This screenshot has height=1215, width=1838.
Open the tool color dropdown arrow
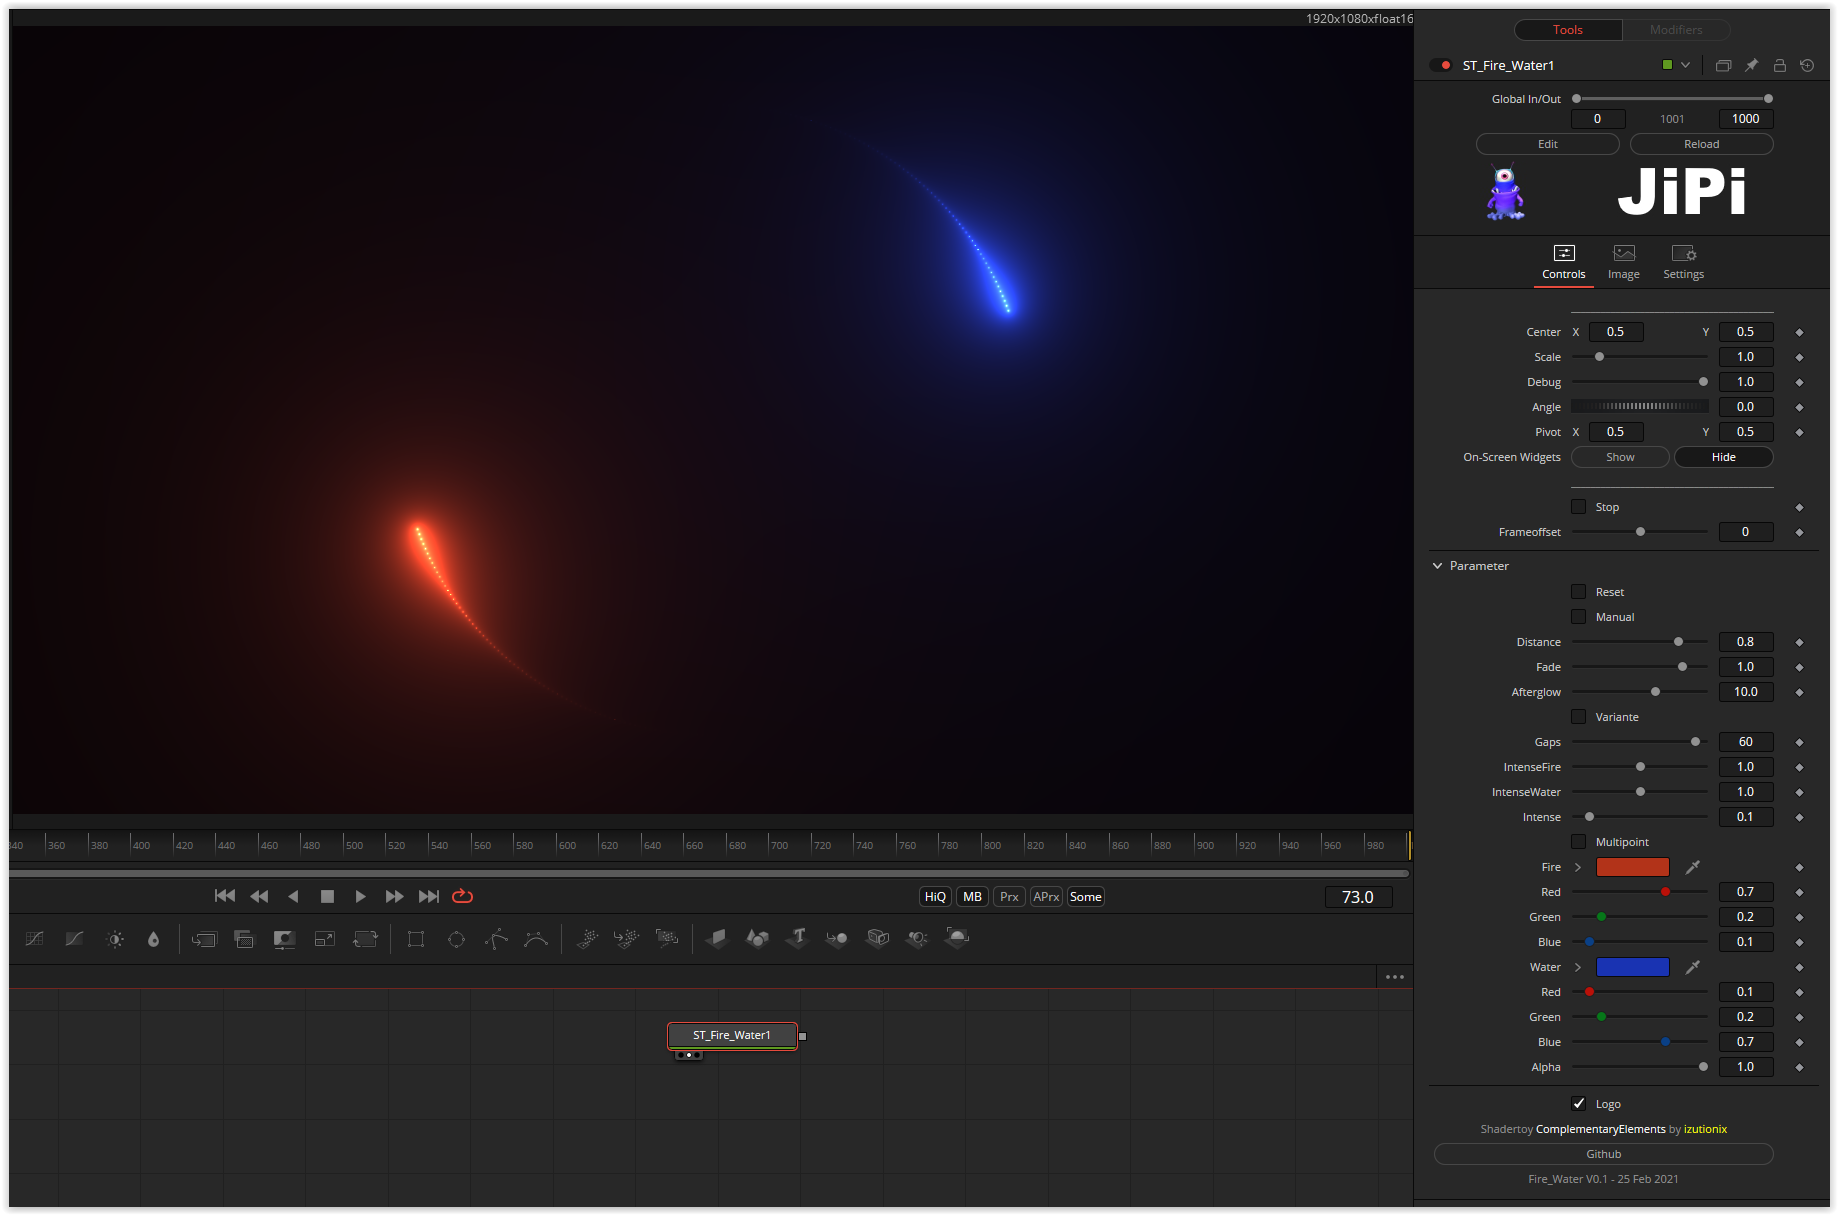pyautogui.click(x=1685, y=65)
